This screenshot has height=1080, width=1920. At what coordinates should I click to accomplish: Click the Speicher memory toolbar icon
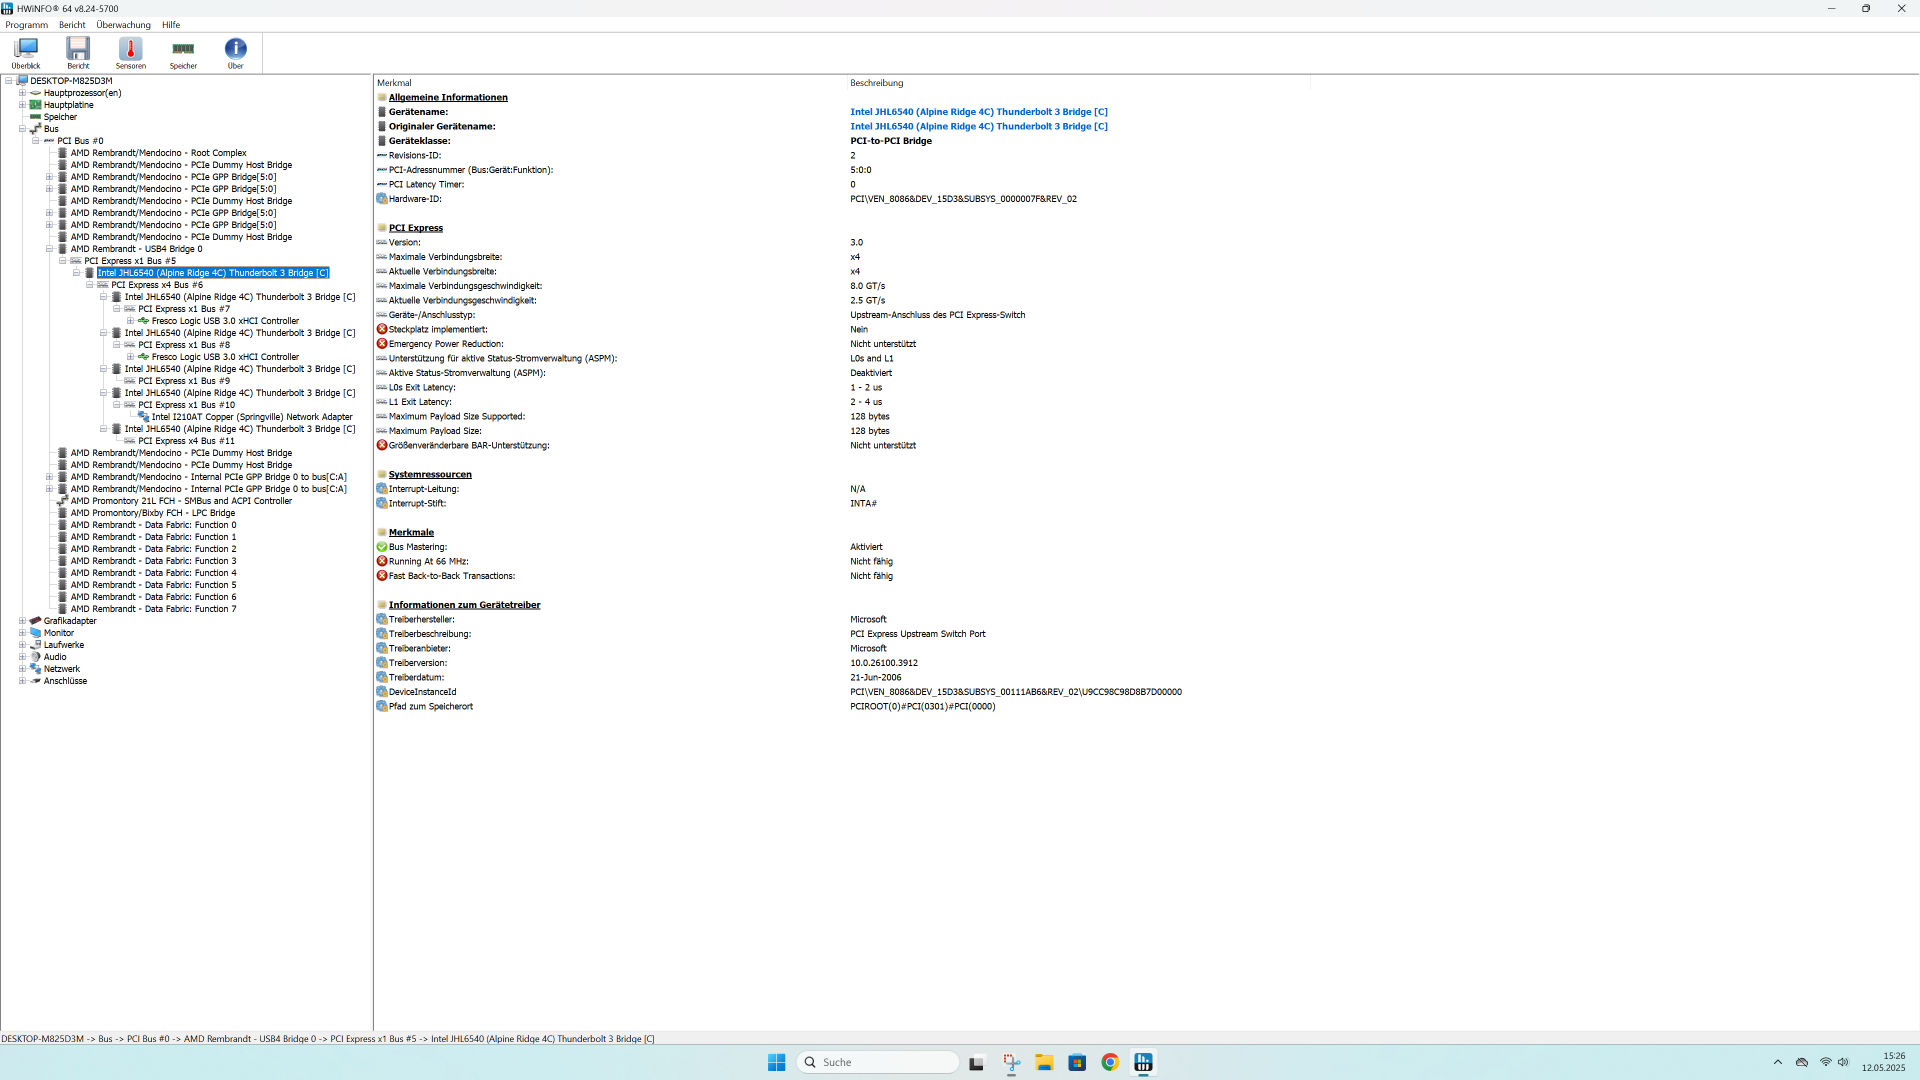pyautogui.click(x=183, y=53)
